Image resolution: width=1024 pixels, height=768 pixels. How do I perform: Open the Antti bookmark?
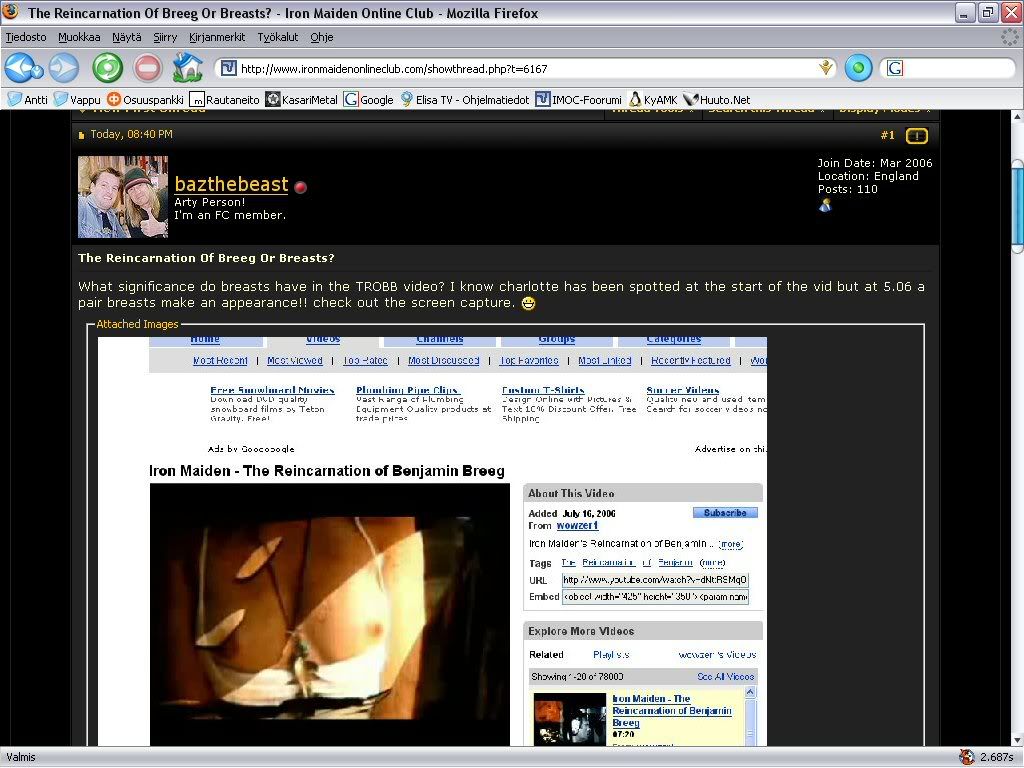[x=27, y=99]
